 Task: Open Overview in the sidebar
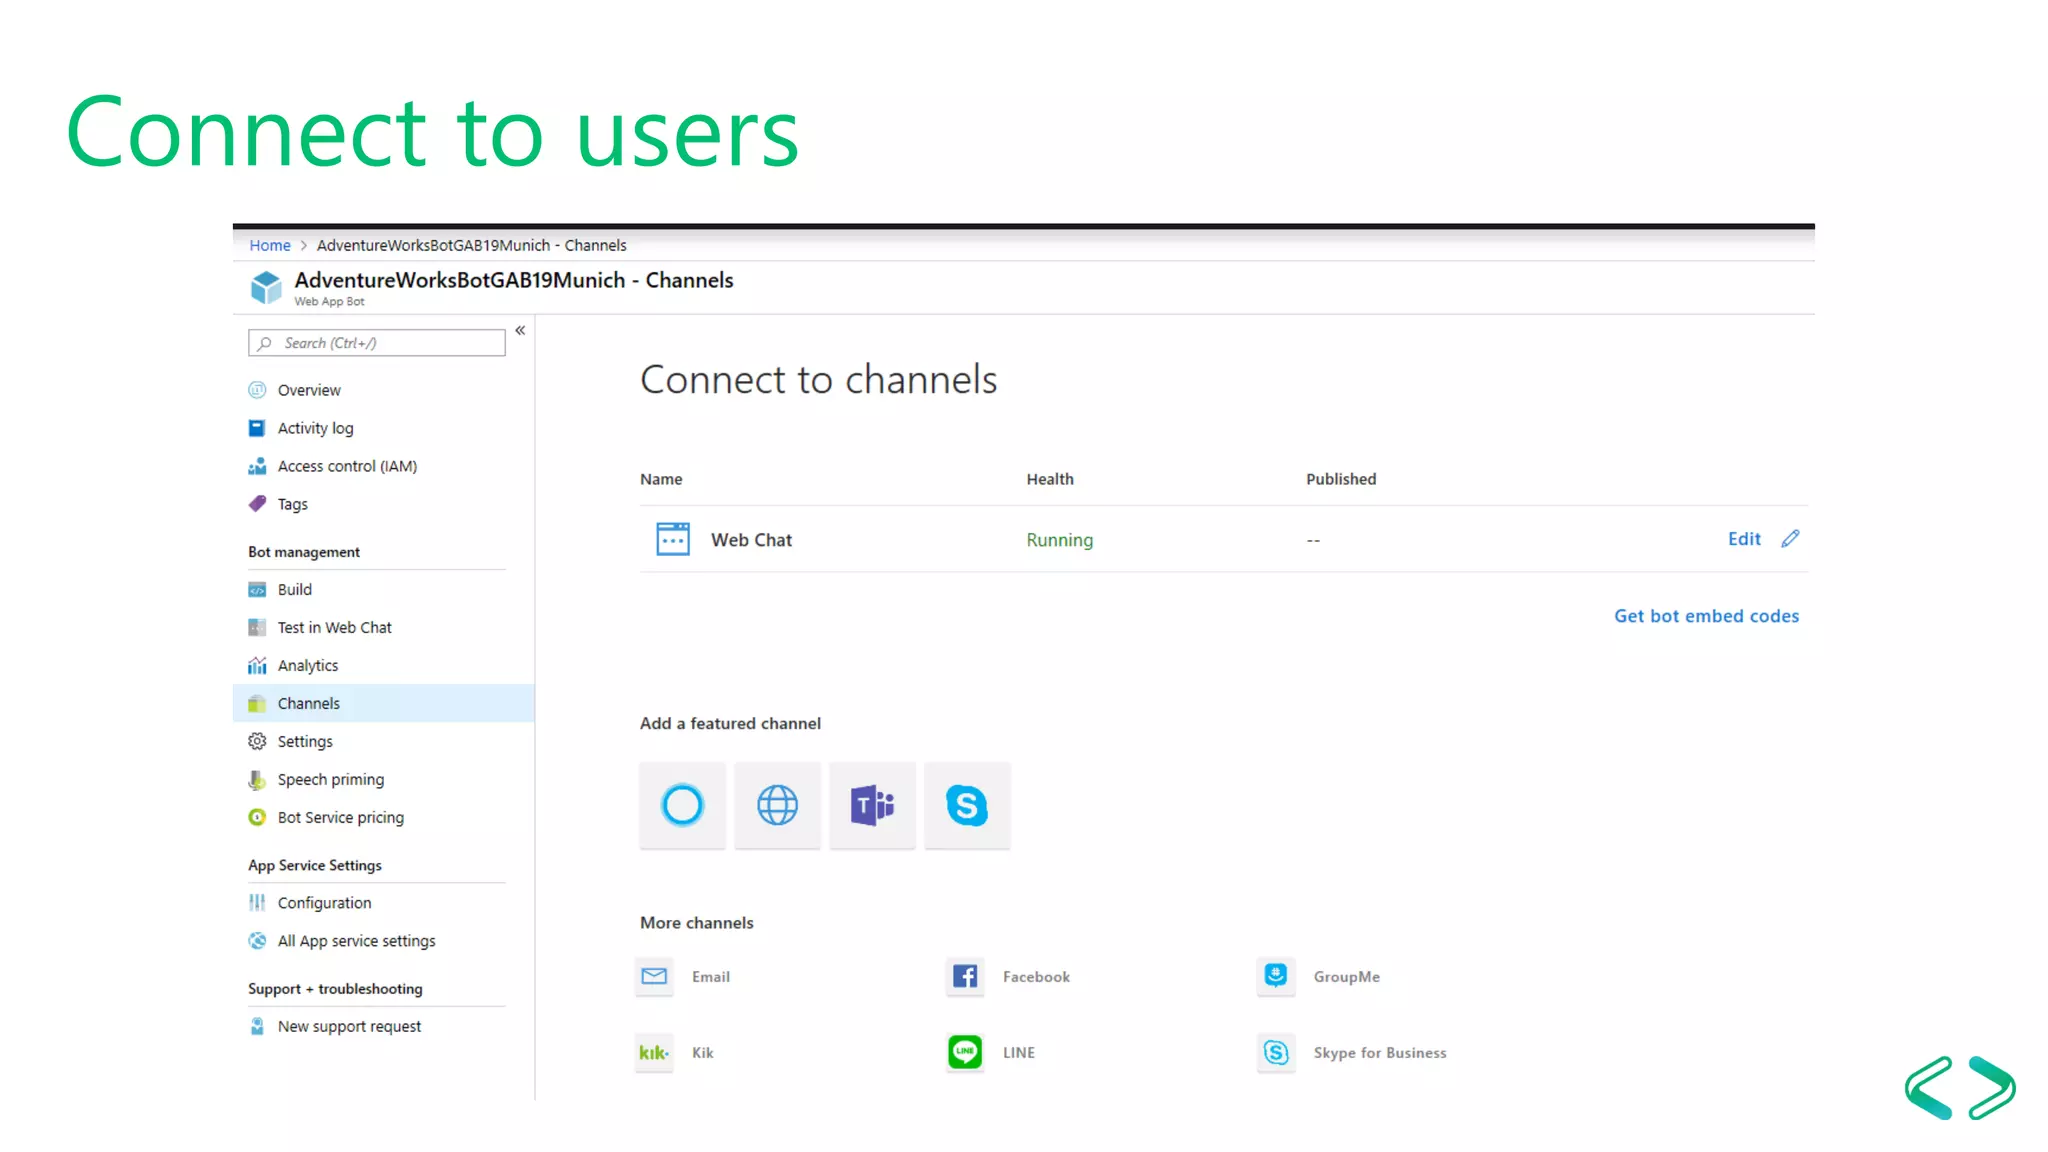tap(309, 390)
